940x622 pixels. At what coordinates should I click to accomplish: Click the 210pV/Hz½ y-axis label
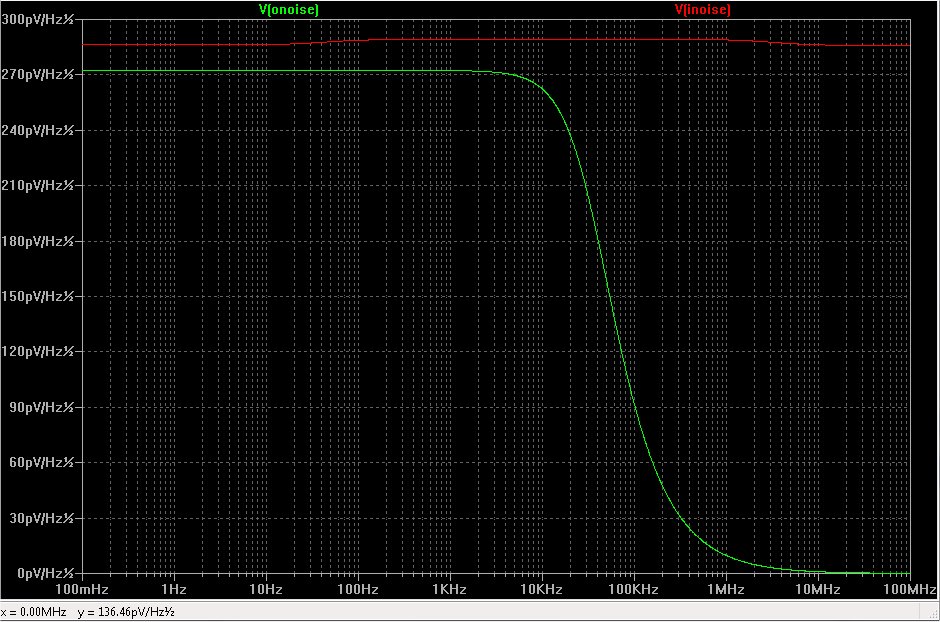(38, 185)
